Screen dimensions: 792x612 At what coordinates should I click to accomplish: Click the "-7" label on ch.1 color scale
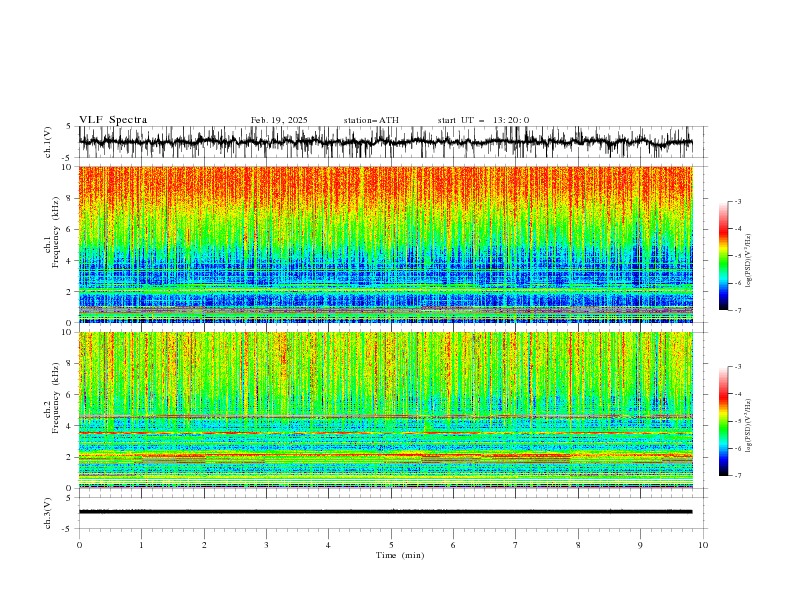click(x=737, y=310)
